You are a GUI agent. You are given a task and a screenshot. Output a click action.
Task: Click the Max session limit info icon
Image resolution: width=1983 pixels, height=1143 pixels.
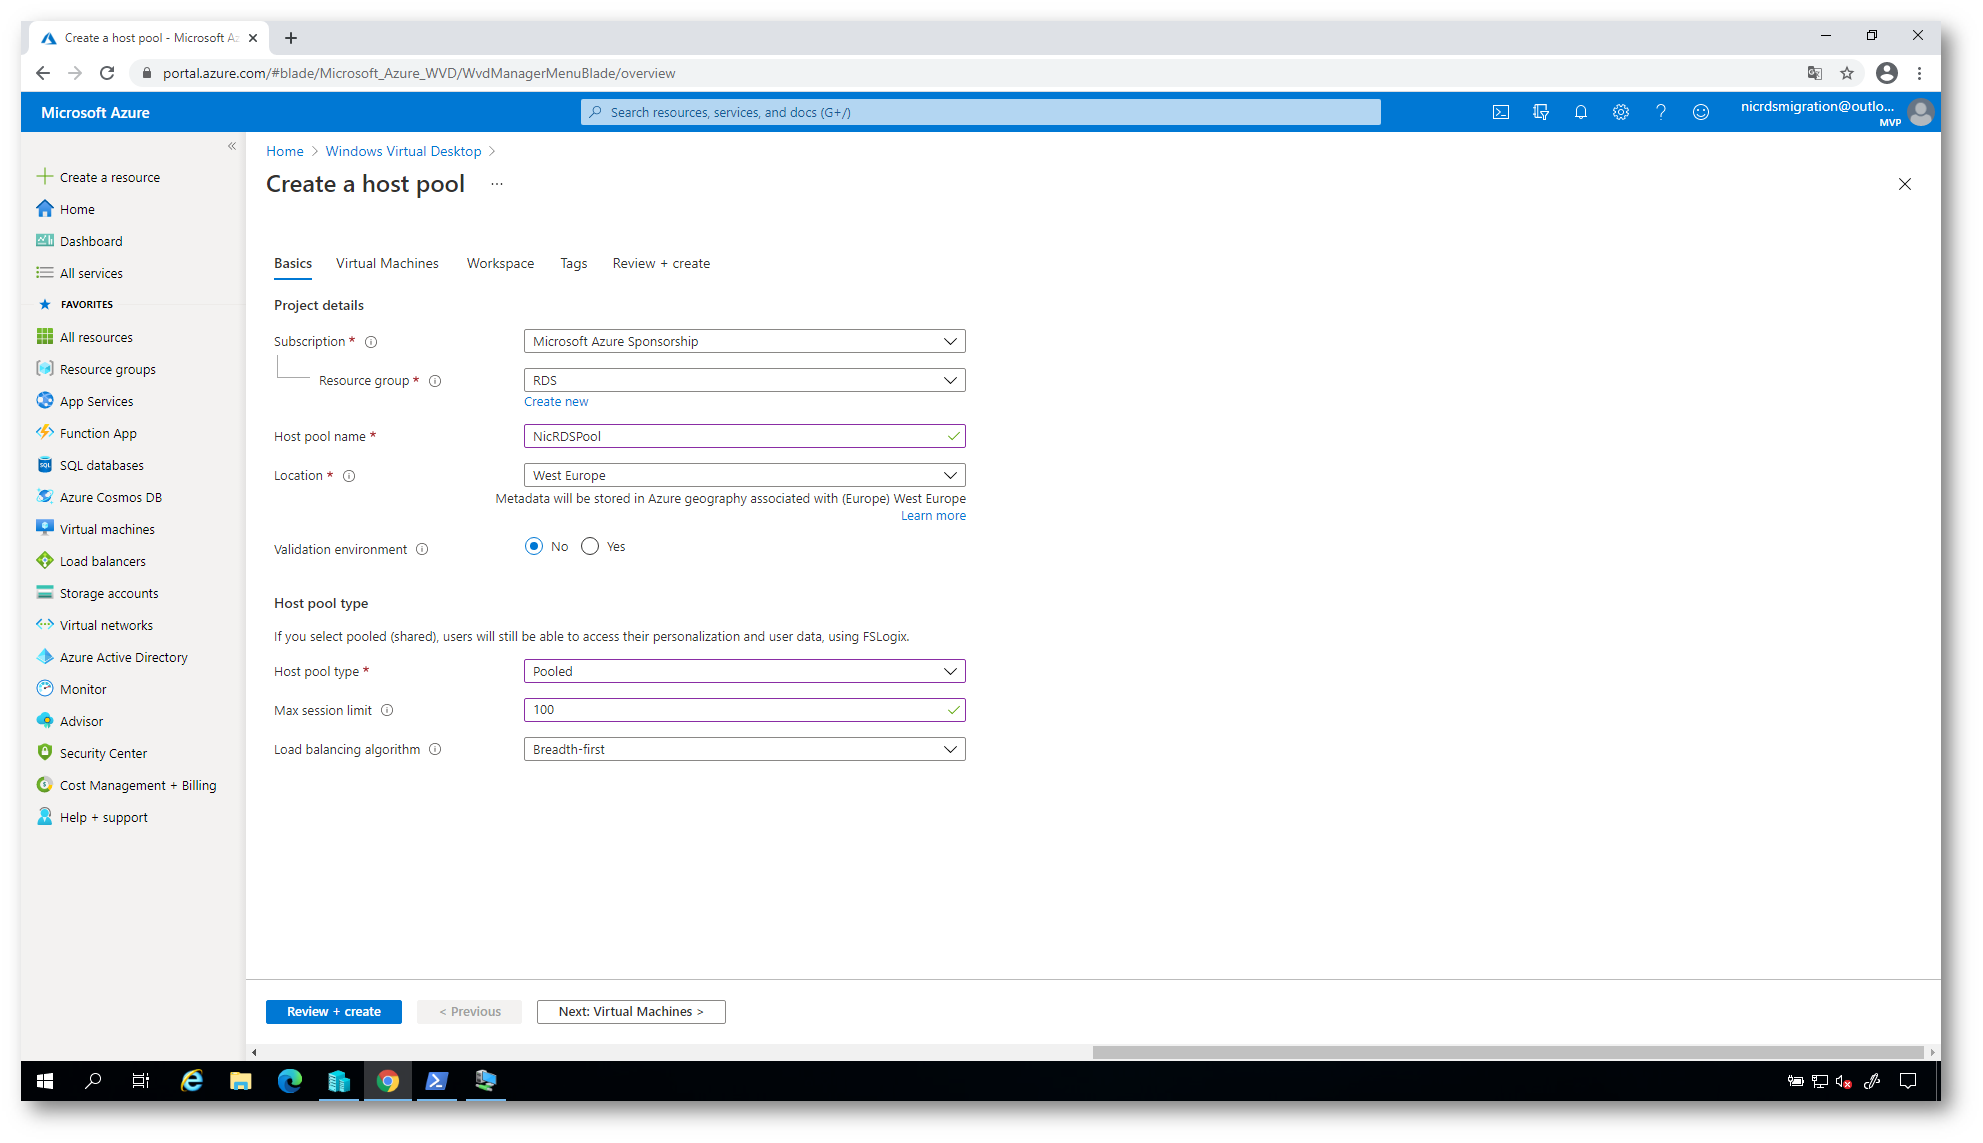point(387,710)
